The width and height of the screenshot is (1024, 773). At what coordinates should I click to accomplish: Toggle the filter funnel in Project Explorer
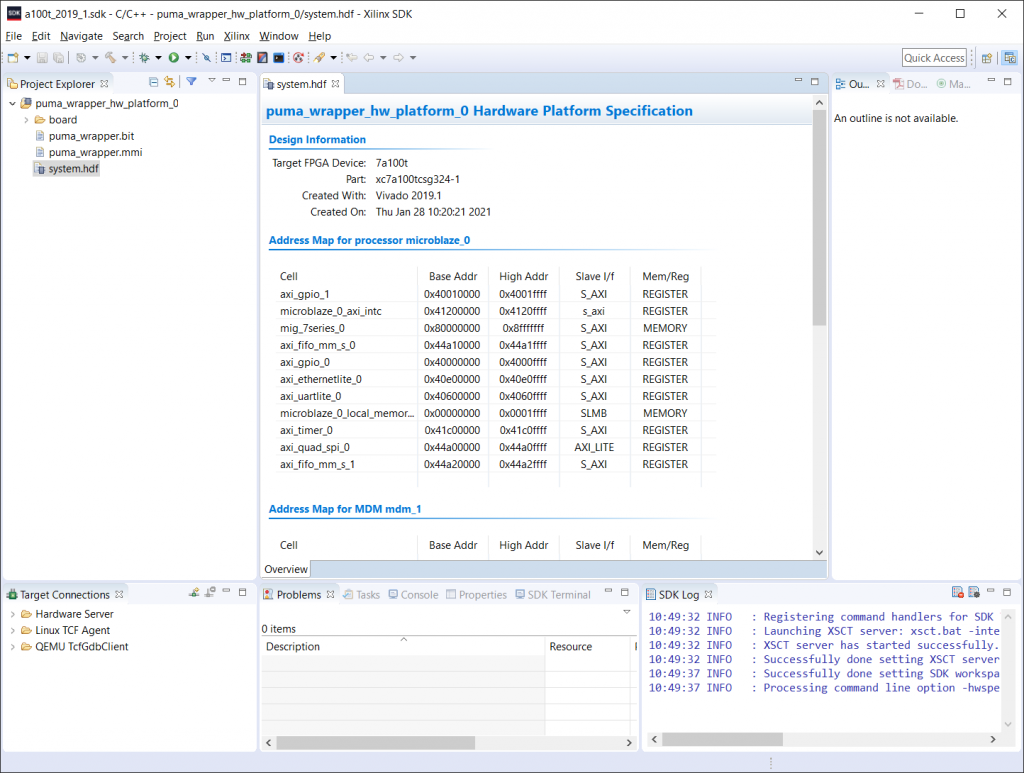(x=191, y=81)
